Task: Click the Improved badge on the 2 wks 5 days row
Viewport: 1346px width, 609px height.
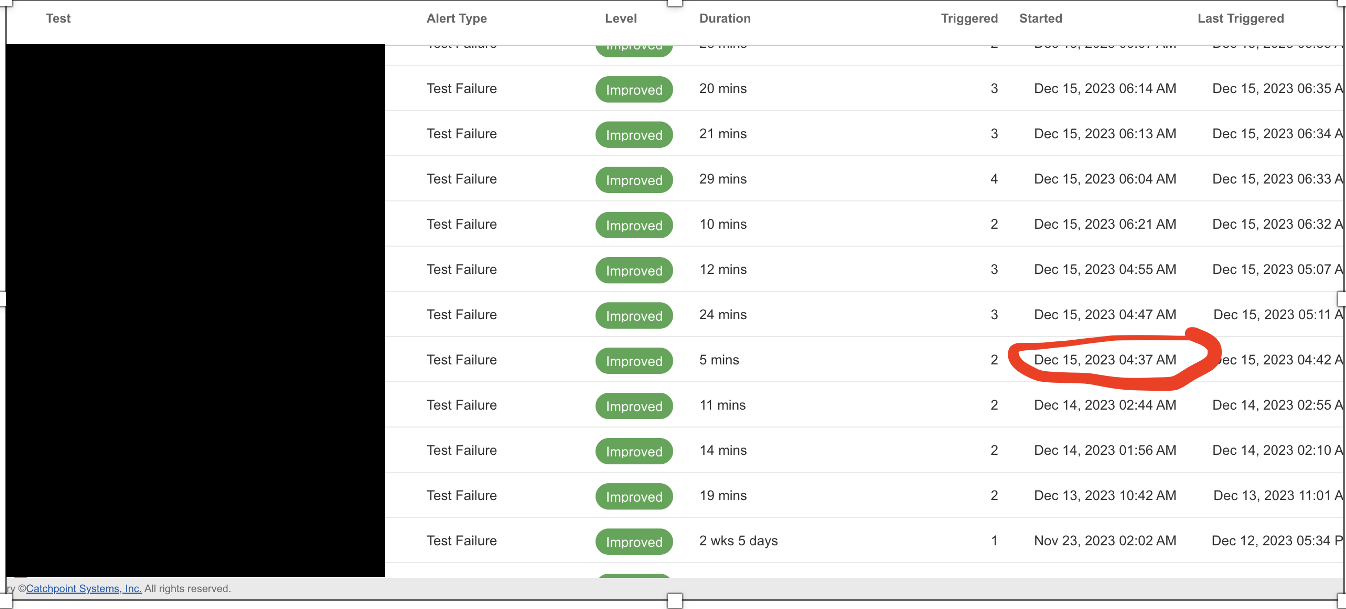Action: point(634,541)
